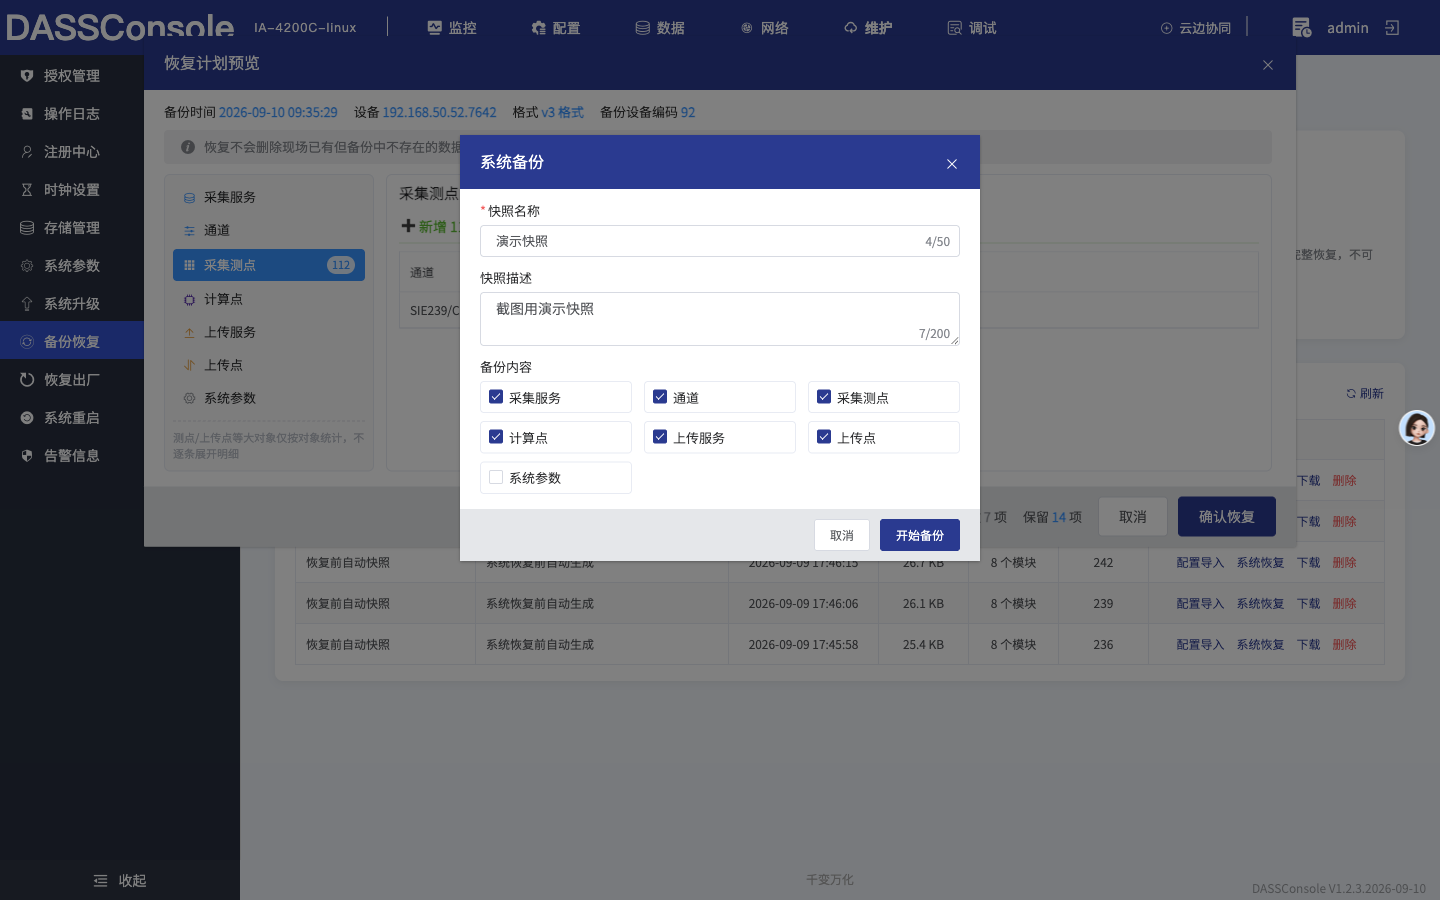
Task: Uncheck the 上传服务 checkbox
Action: pyautogui.click(x=660, y=437)
